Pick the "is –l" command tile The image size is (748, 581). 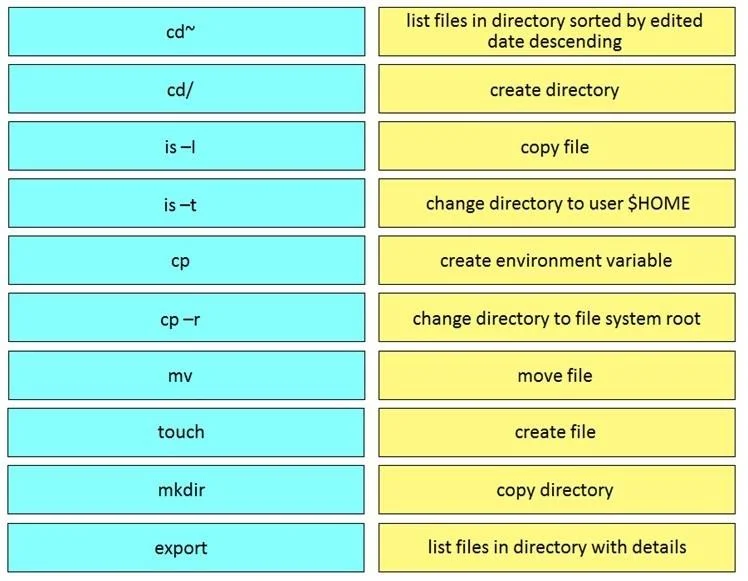[x=187, y=146]
